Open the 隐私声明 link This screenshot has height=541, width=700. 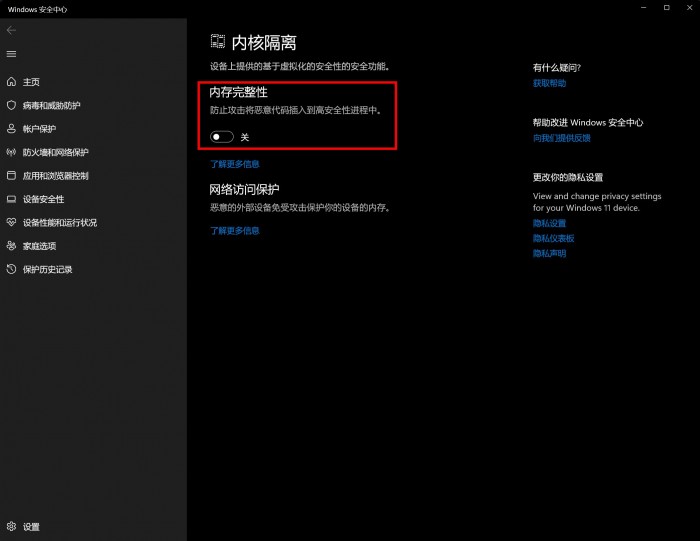pyautogui.click(x=549, y=254)
